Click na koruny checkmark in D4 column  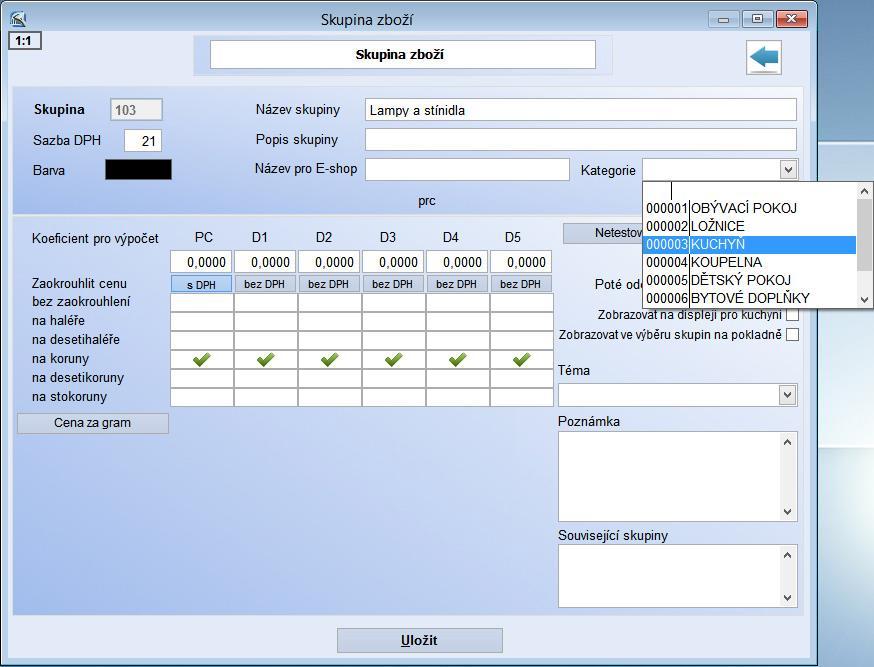[458, 359]
